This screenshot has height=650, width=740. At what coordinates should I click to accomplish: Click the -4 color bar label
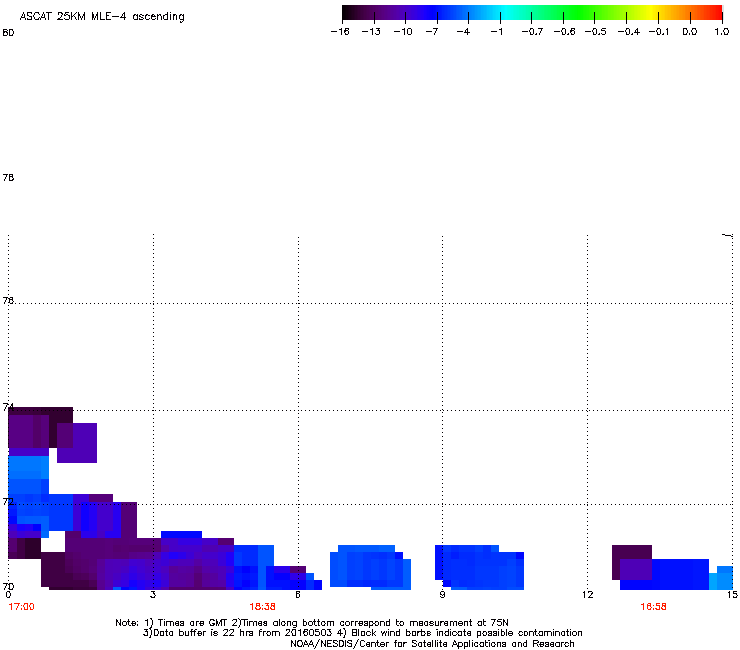coord(463,32)
